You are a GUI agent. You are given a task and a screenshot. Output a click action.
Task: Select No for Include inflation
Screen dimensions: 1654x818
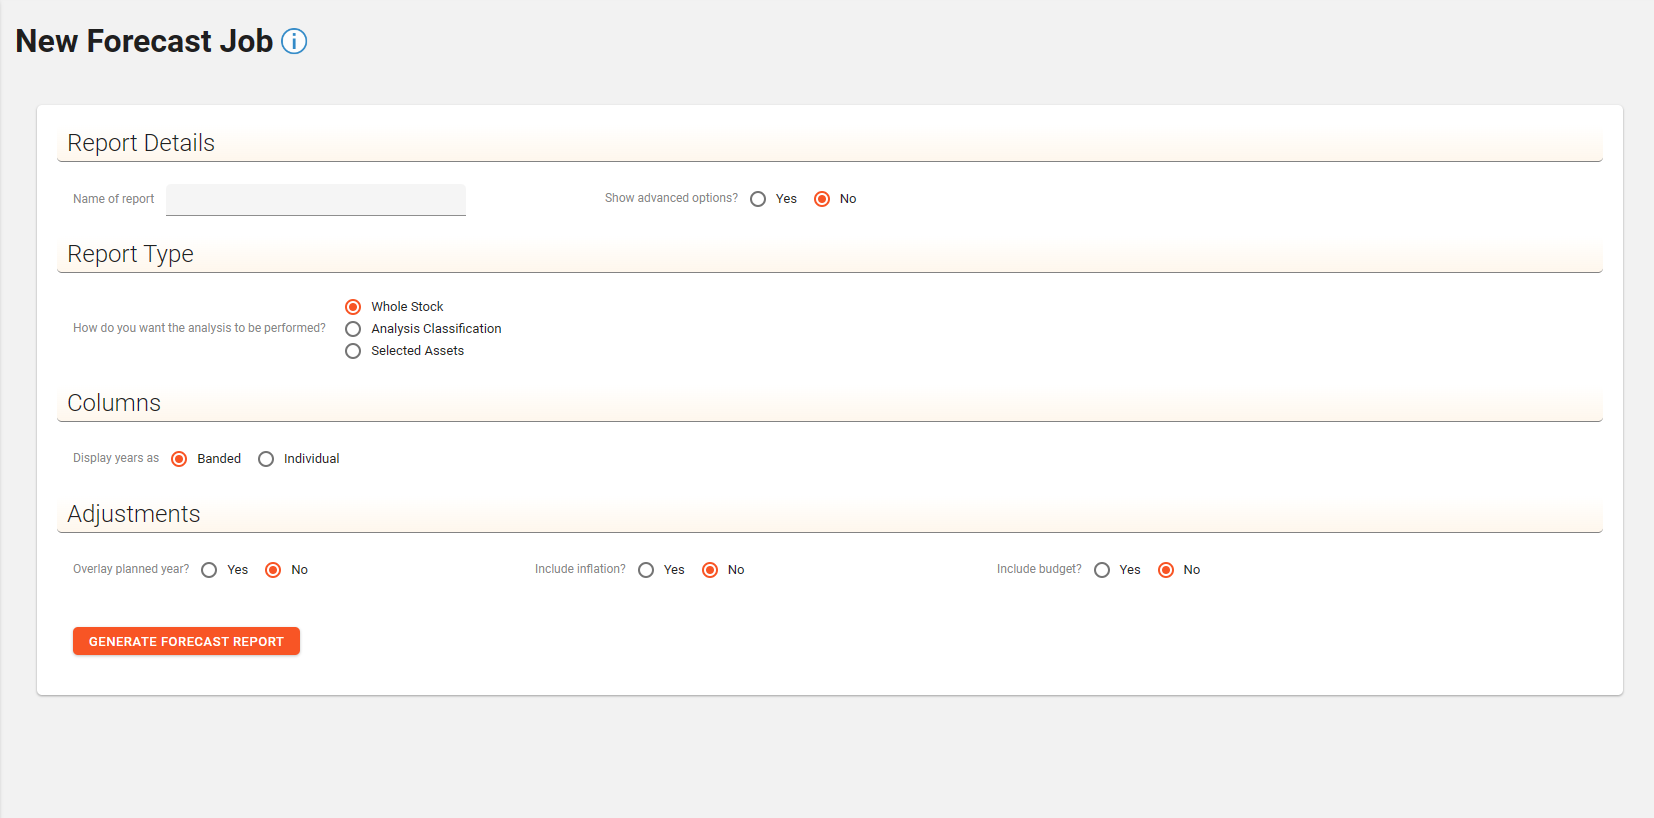[x=710, y=570]
